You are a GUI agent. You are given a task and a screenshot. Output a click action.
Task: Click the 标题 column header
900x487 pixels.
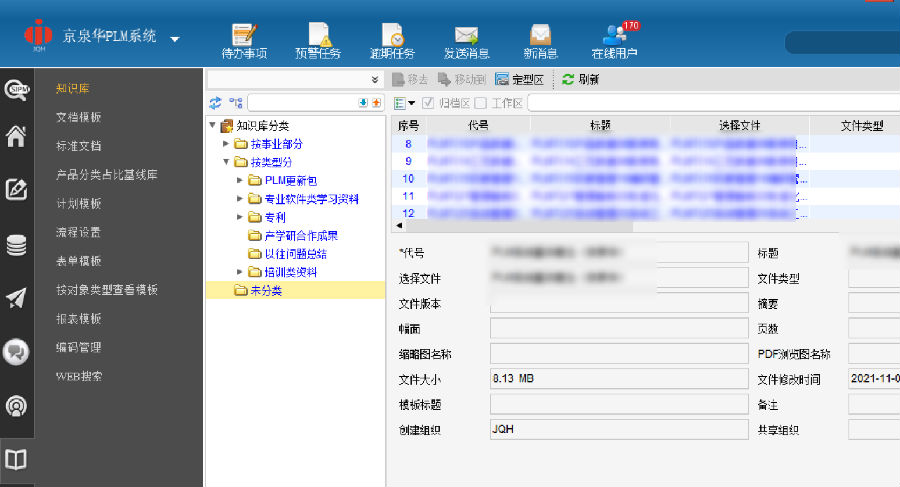tap(600, 125)
